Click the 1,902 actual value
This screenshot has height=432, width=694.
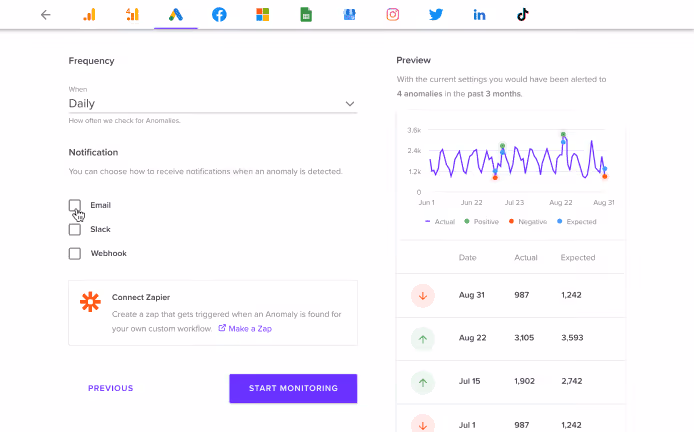[x=524, y=381]
